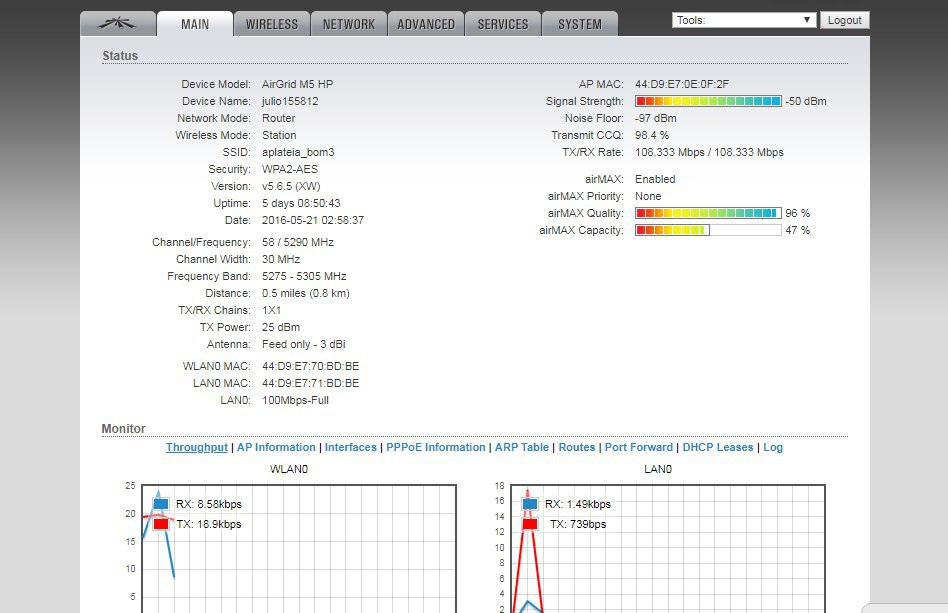Click the SSID value aplateia_bom3
The height and width of the screenshot is (613, 948).
pos(298,152)
